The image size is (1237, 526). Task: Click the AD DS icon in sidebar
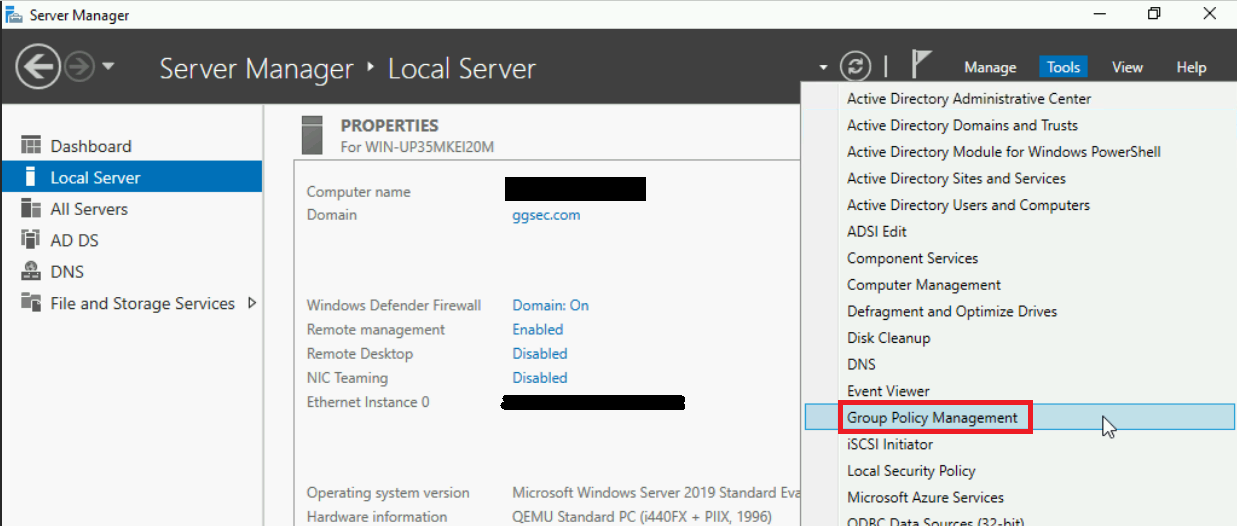click(31, 240)
